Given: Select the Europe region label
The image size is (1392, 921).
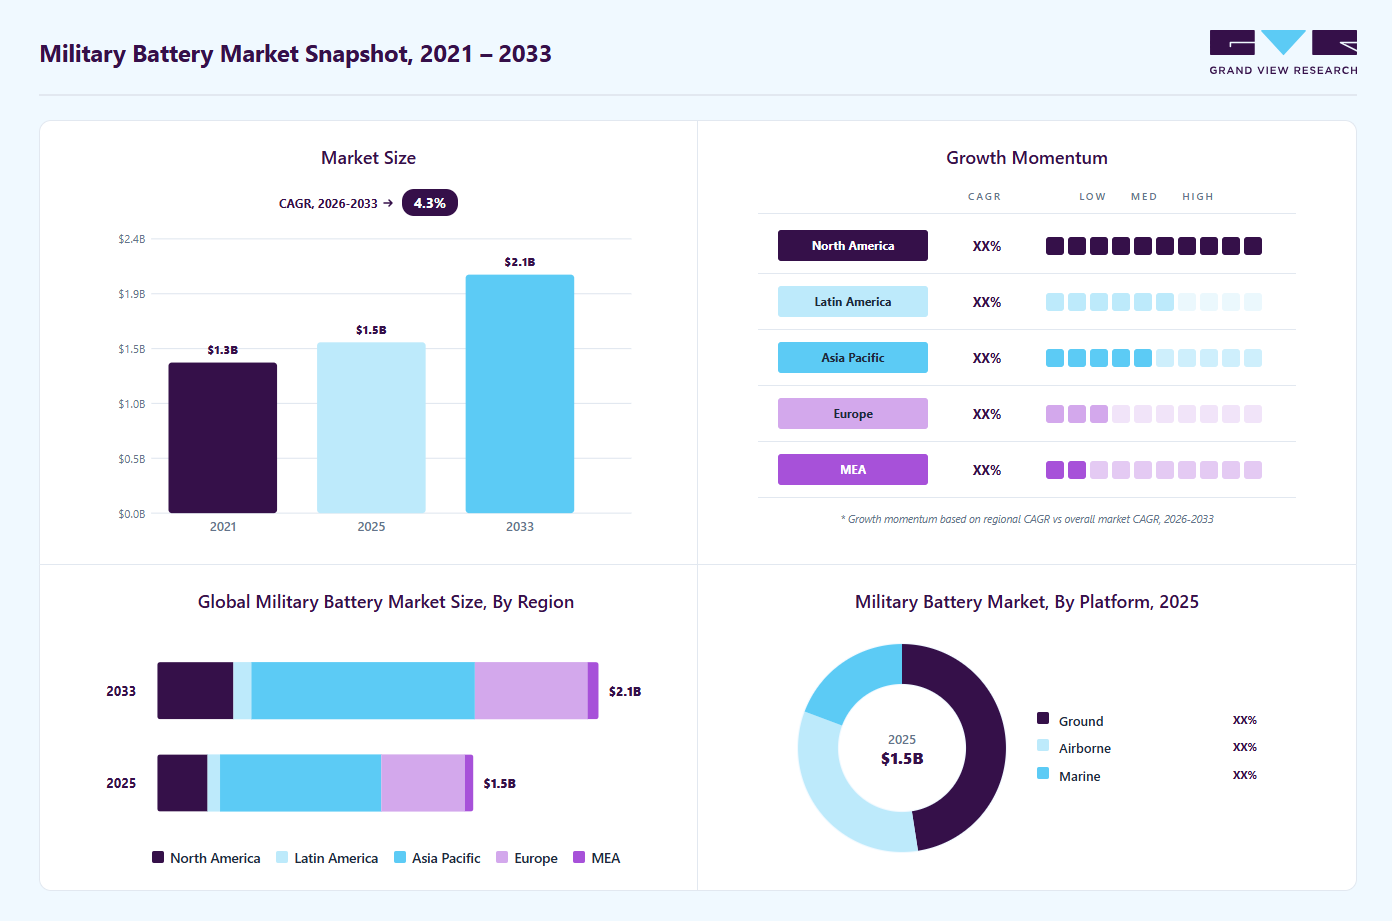Looking at the screenshot, I should [x=853, y=414].
